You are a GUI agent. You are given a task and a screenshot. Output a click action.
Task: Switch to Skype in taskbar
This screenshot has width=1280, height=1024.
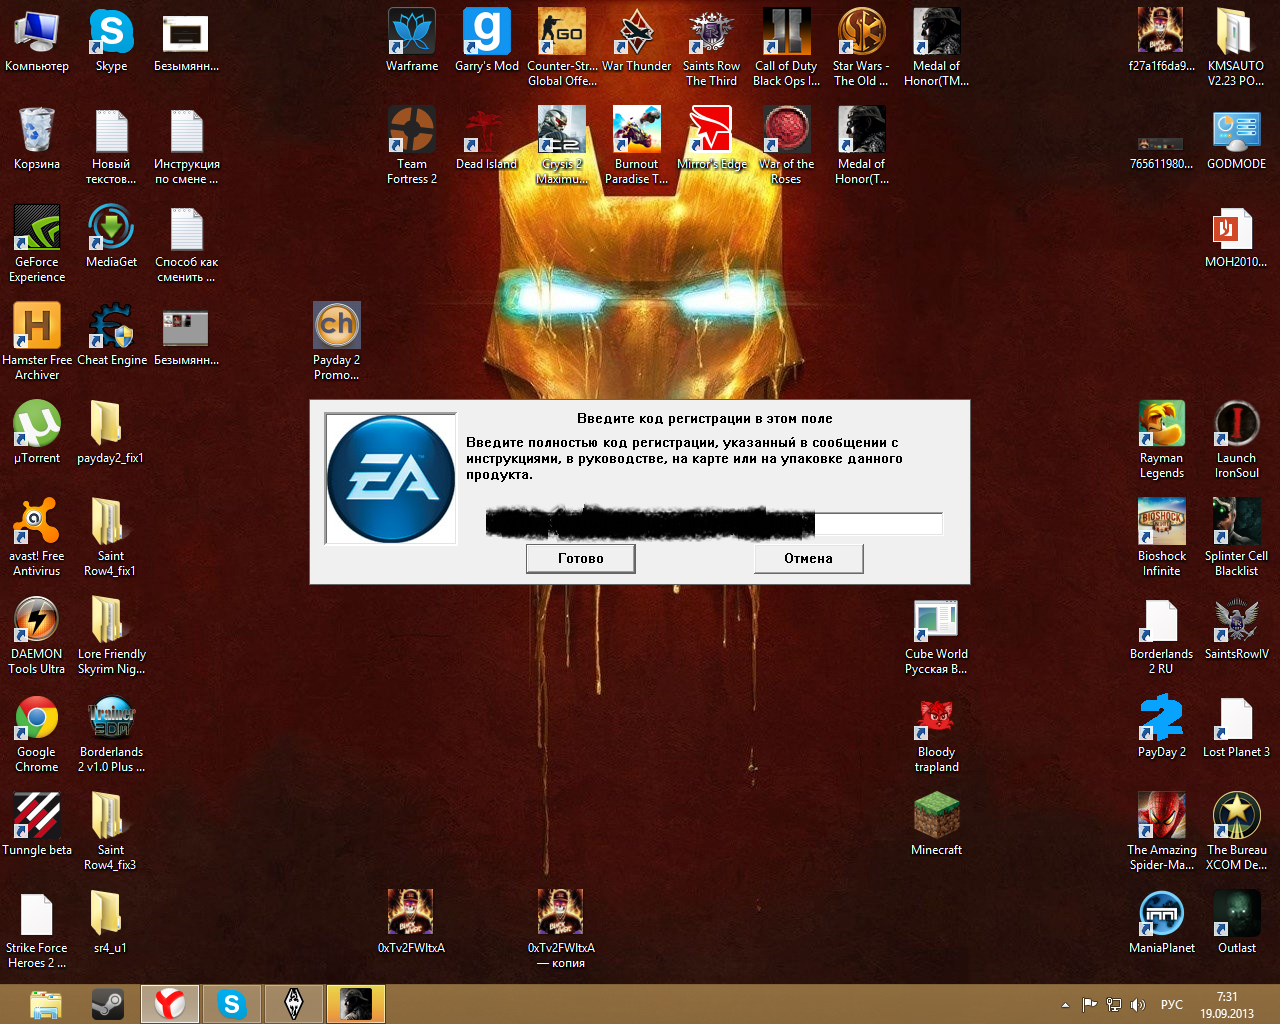(232, 1004)
